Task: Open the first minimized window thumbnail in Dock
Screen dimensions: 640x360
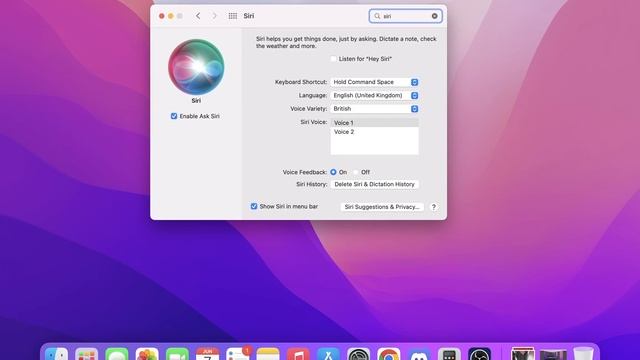Action: coord(523,354)
